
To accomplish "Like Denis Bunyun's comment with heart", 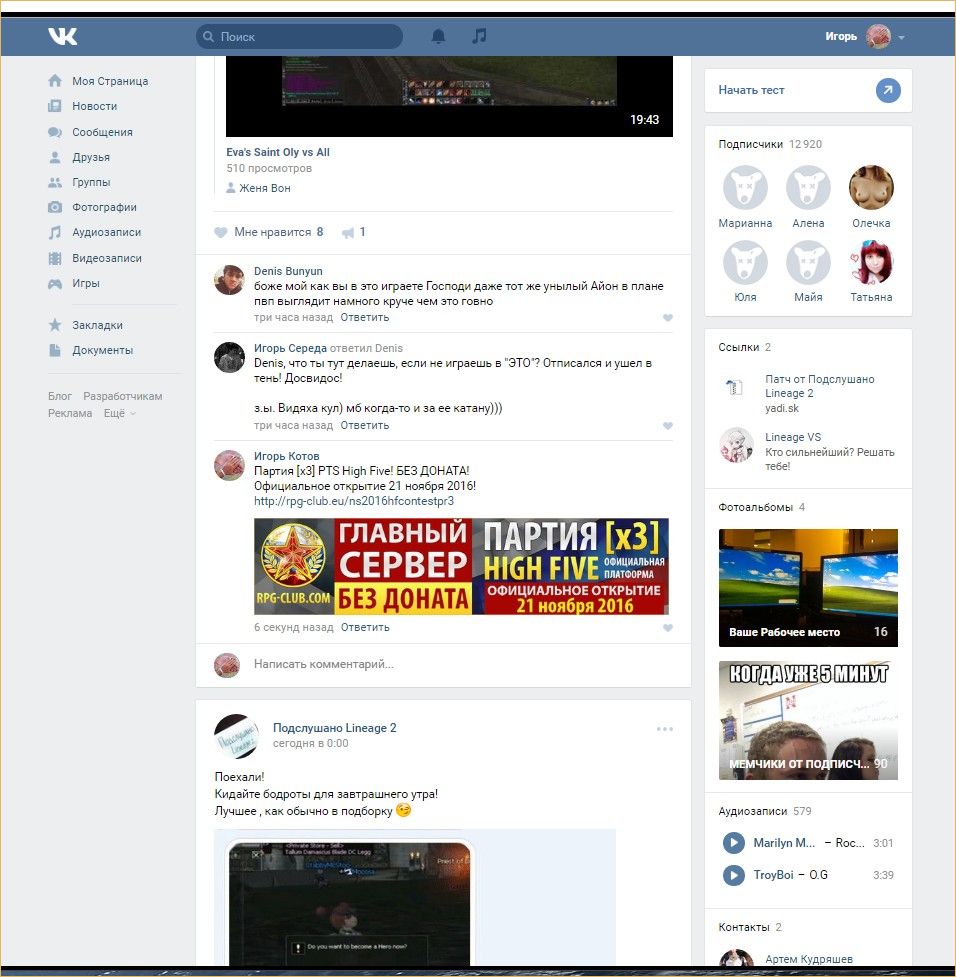I will [x=668, y=318].
